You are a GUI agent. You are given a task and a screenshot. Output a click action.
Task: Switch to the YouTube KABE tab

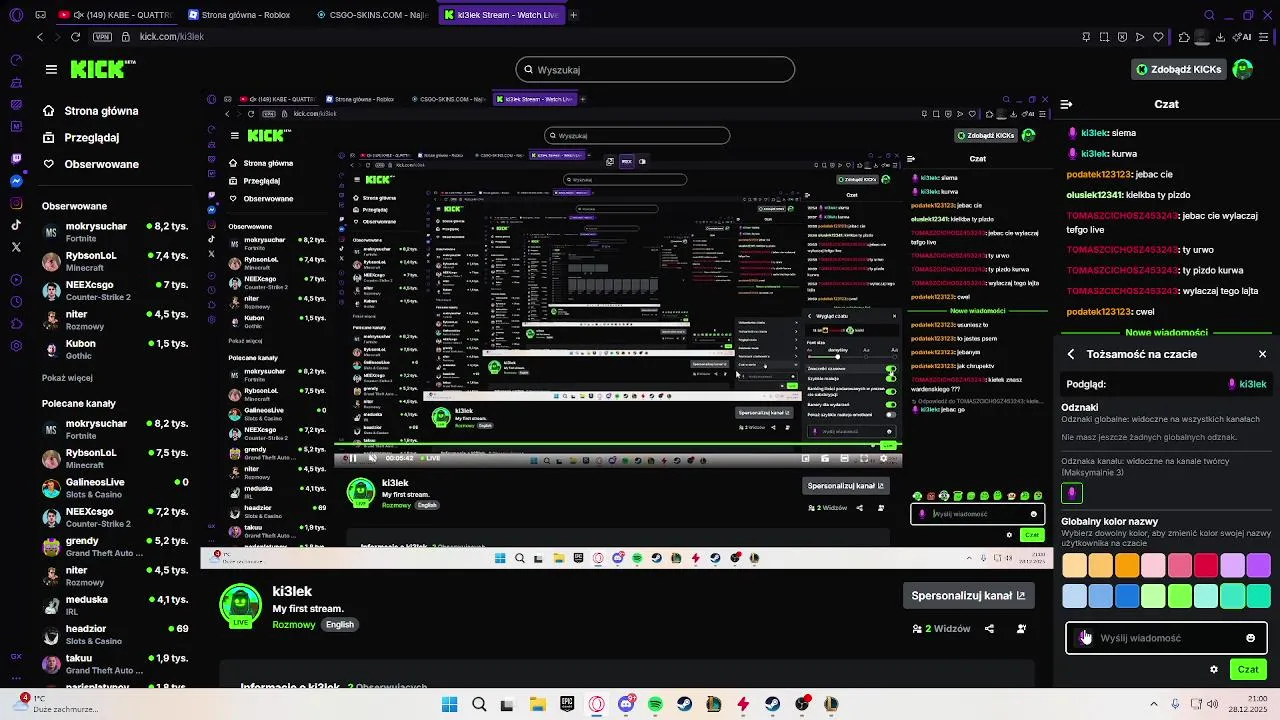[x=115, y=15]
